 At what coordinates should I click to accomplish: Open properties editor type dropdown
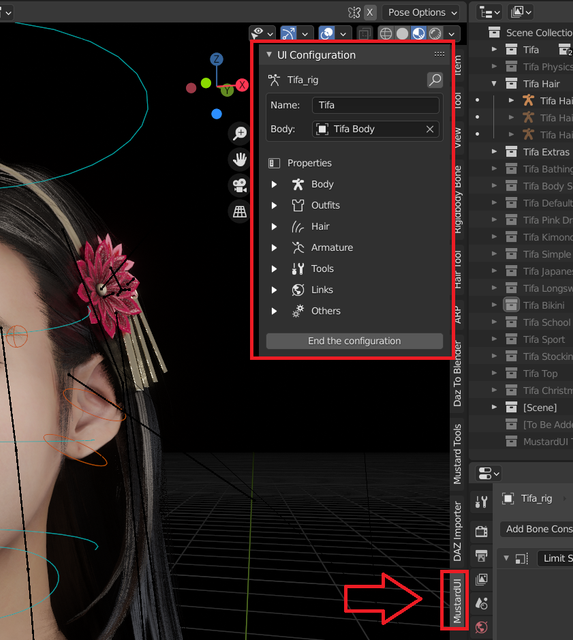coord(488,474)
